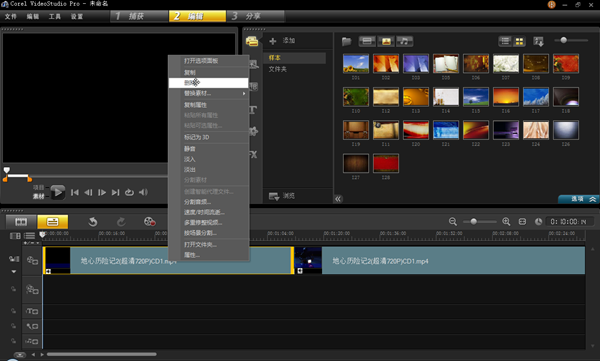Click the Redo arrow
This screenshot has height=361, width=600.
[121, 222]
